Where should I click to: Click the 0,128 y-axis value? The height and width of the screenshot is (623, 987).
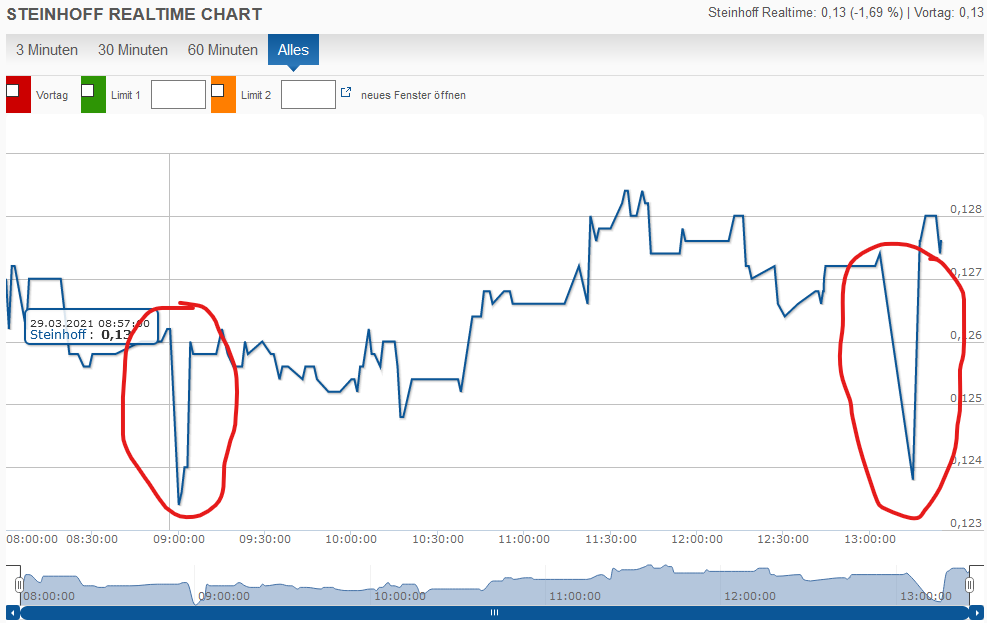pyautogui.click(x=966, y=210)
